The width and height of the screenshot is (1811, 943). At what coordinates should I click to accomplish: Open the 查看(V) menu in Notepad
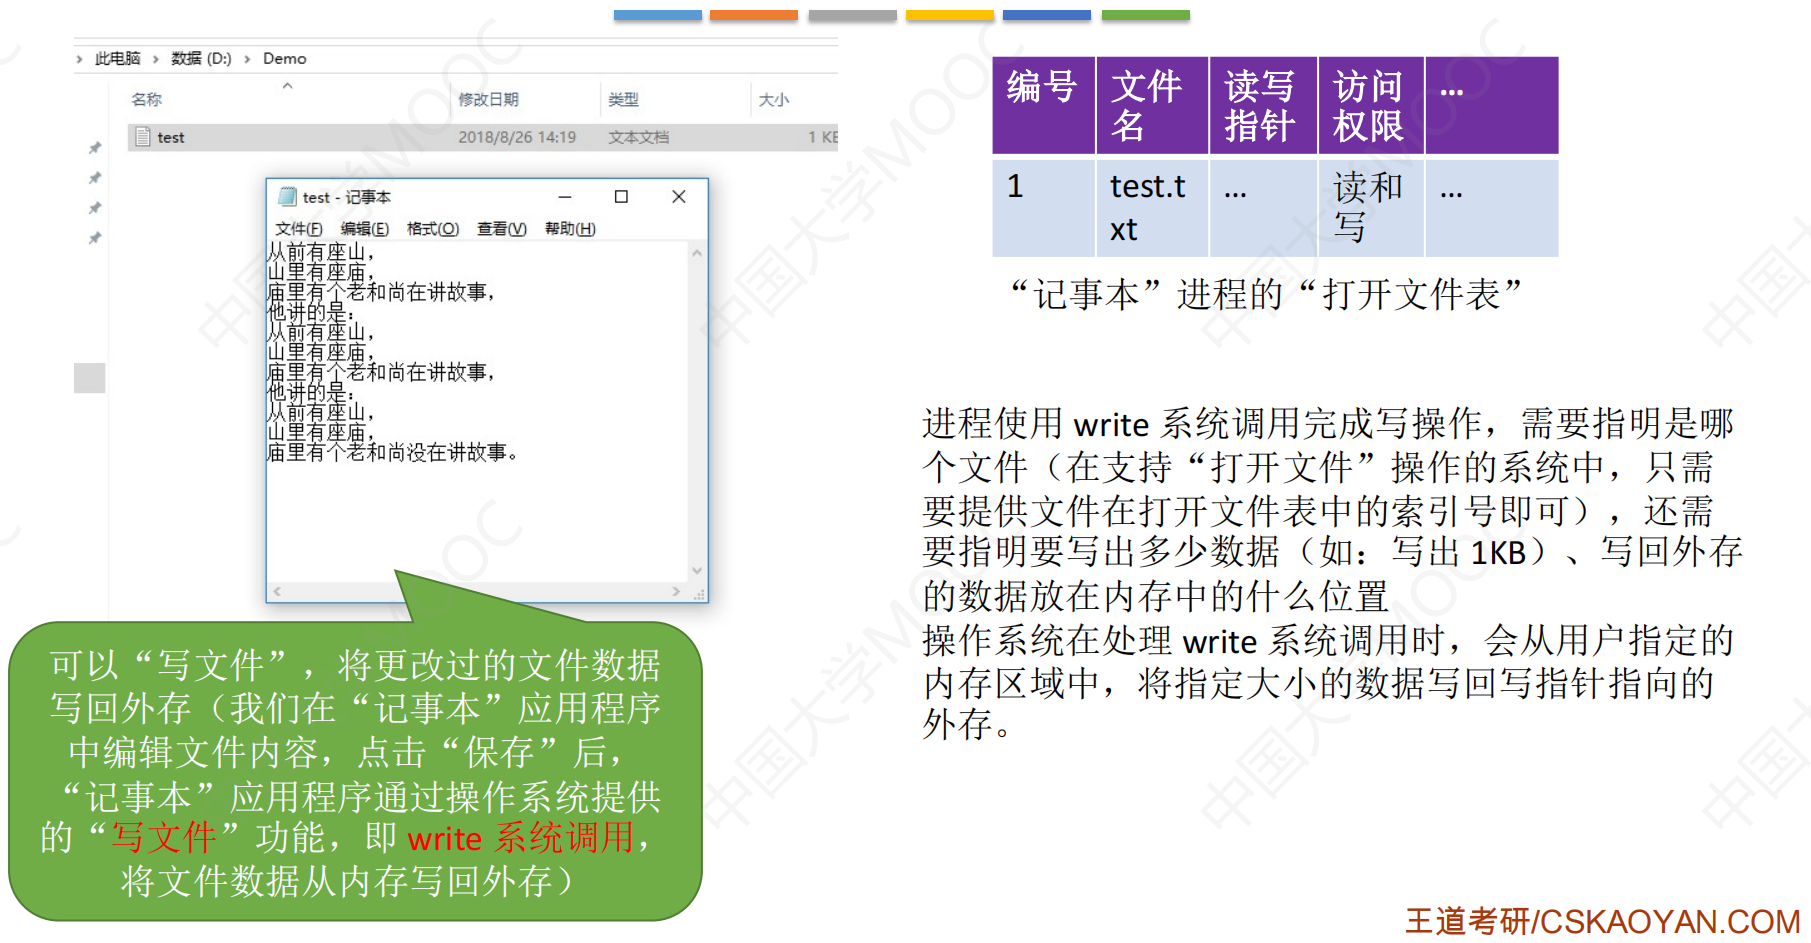click(x=501, y=229)
